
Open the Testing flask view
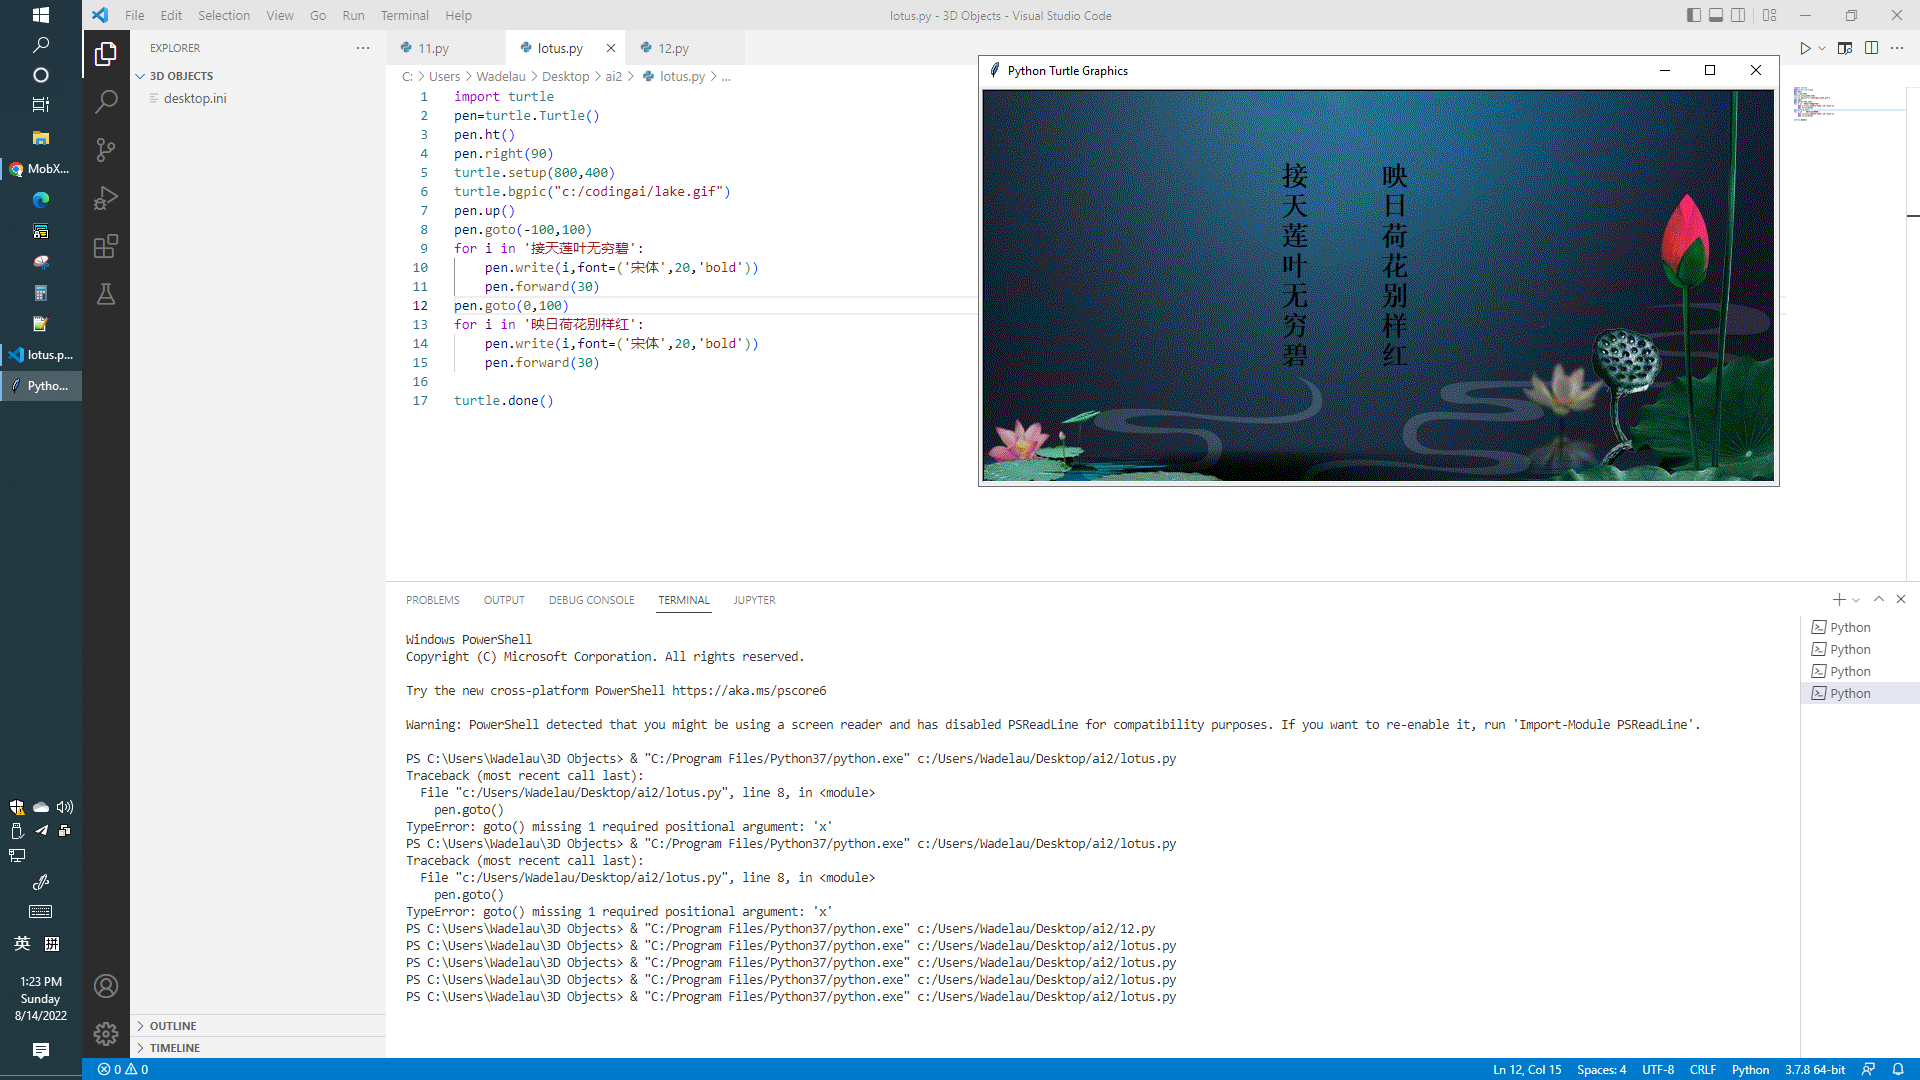pos(106,294)
